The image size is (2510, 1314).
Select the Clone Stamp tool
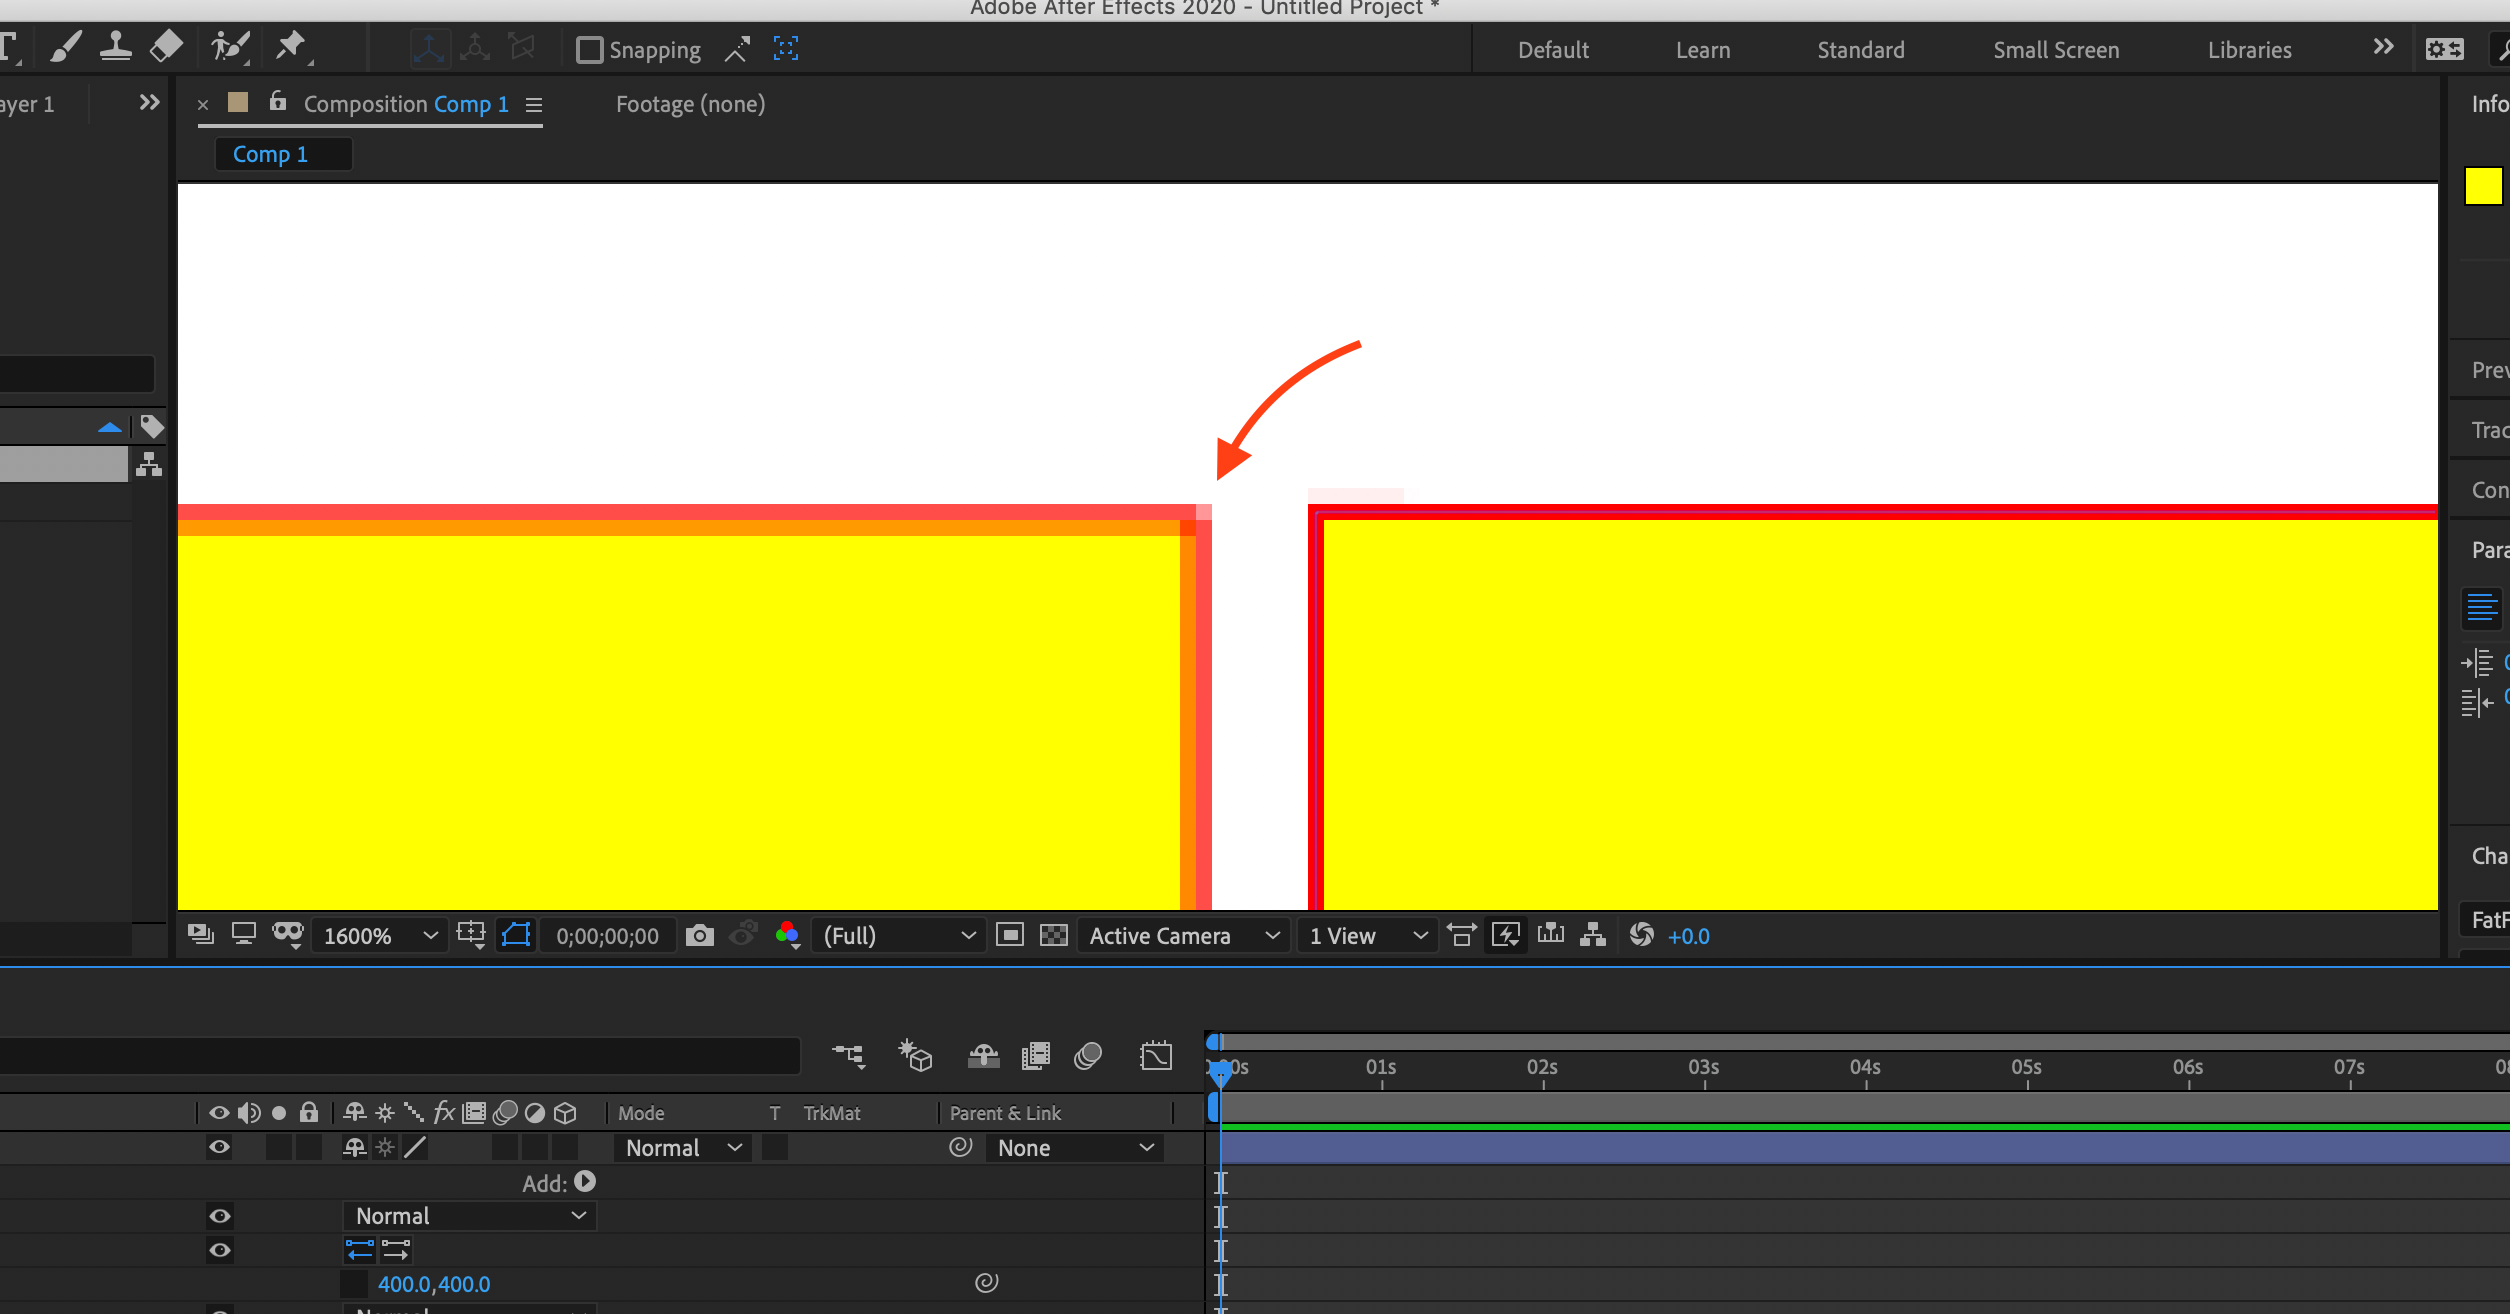pyautogui.click(x=116, y=45)
